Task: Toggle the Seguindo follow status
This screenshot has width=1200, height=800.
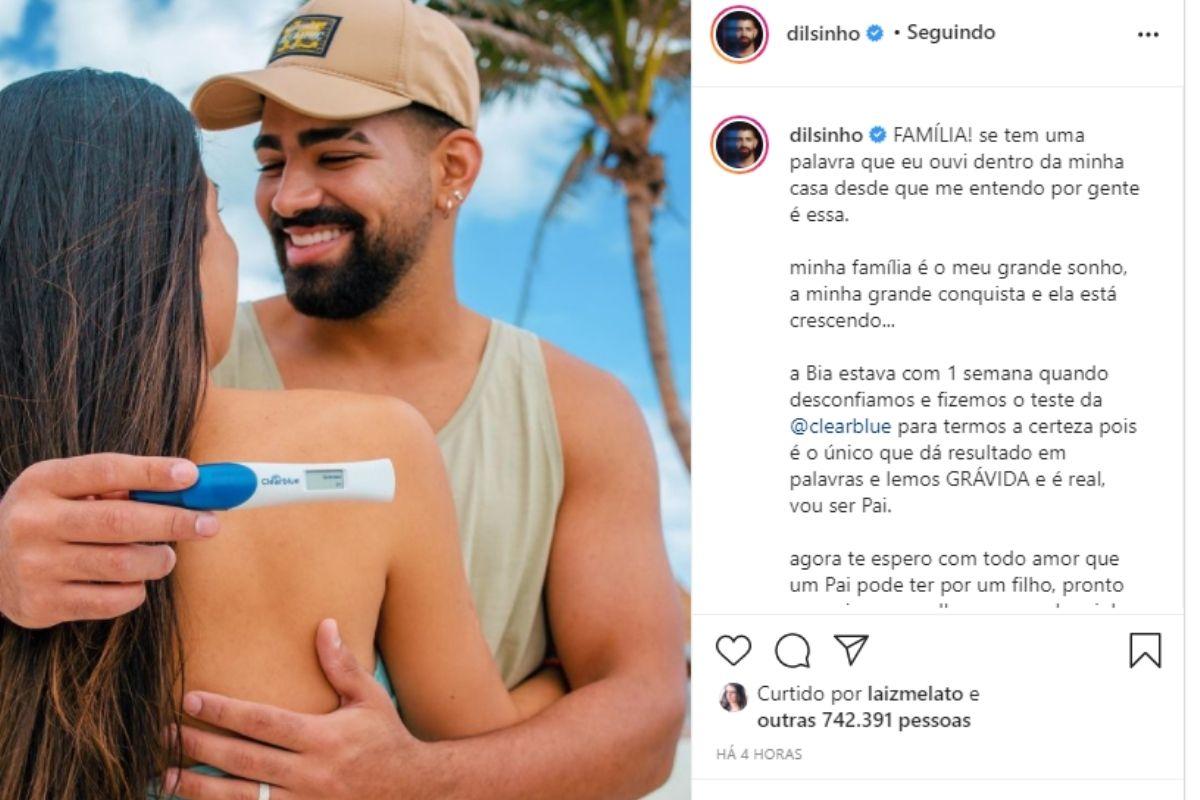Action: tap(951, 33)
